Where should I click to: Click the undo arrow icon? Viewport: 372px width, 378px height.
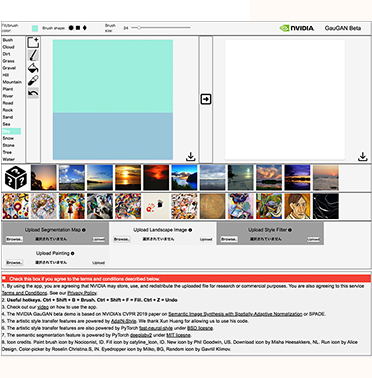[33, 93]
